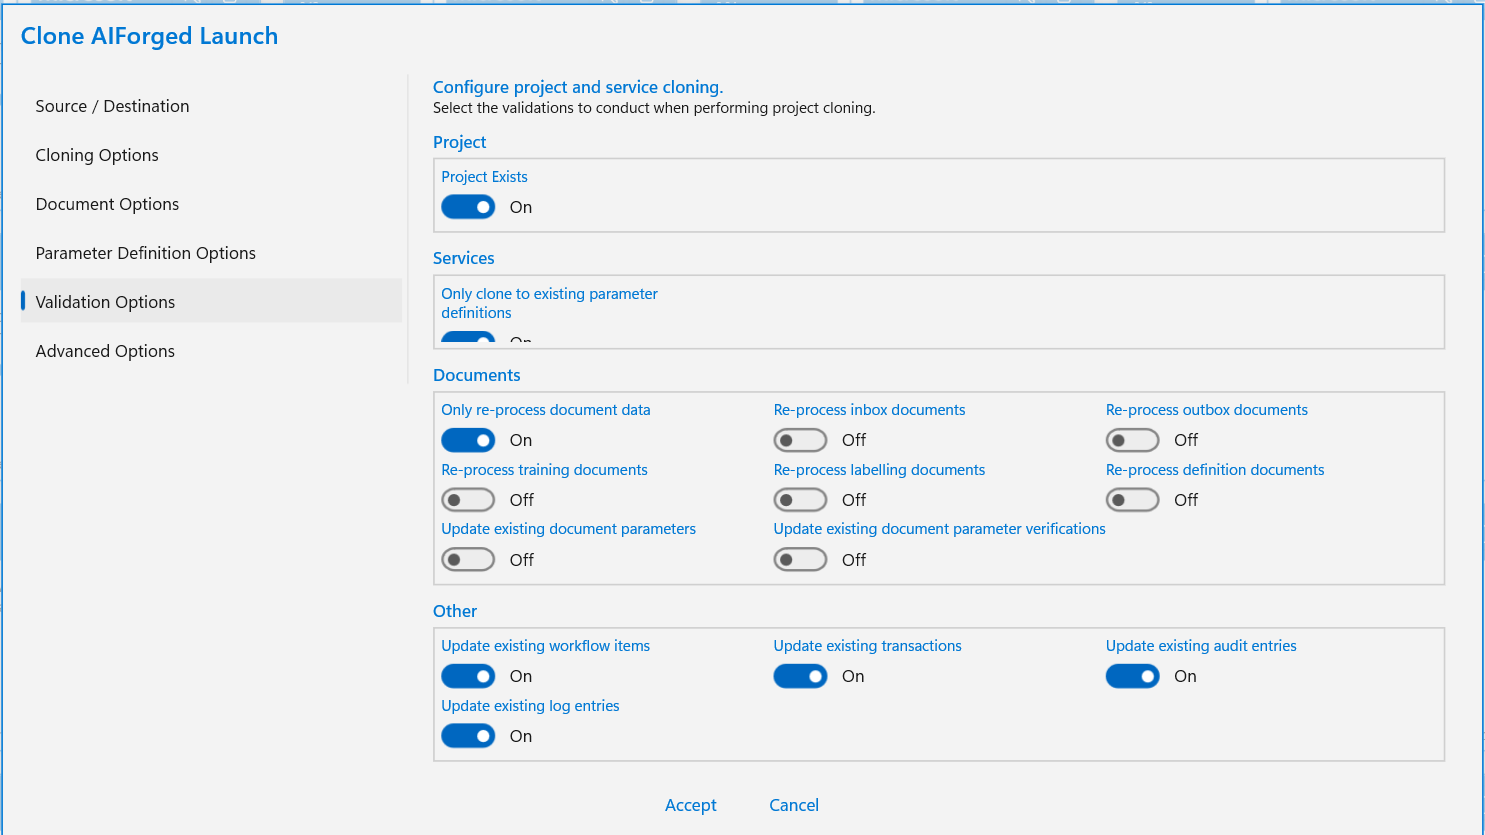Turn off the Project Exists toggle
The width and height of the screenshot is (1485, 835).
(x=468, y=207)
